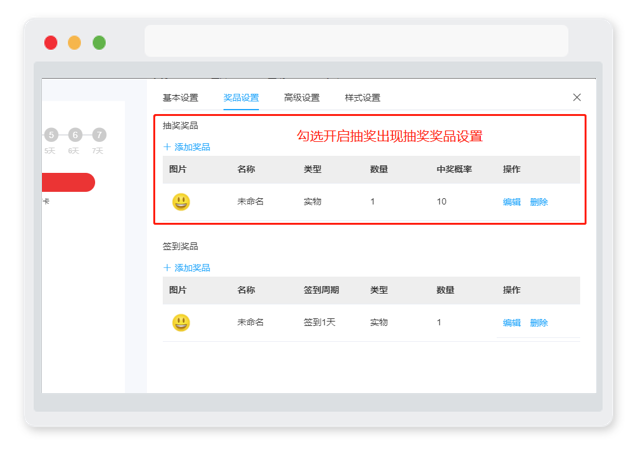This screenshot has height=451, width=640.
Task: Click 未命名 in the lottery prize row
Action: [250, 202]
